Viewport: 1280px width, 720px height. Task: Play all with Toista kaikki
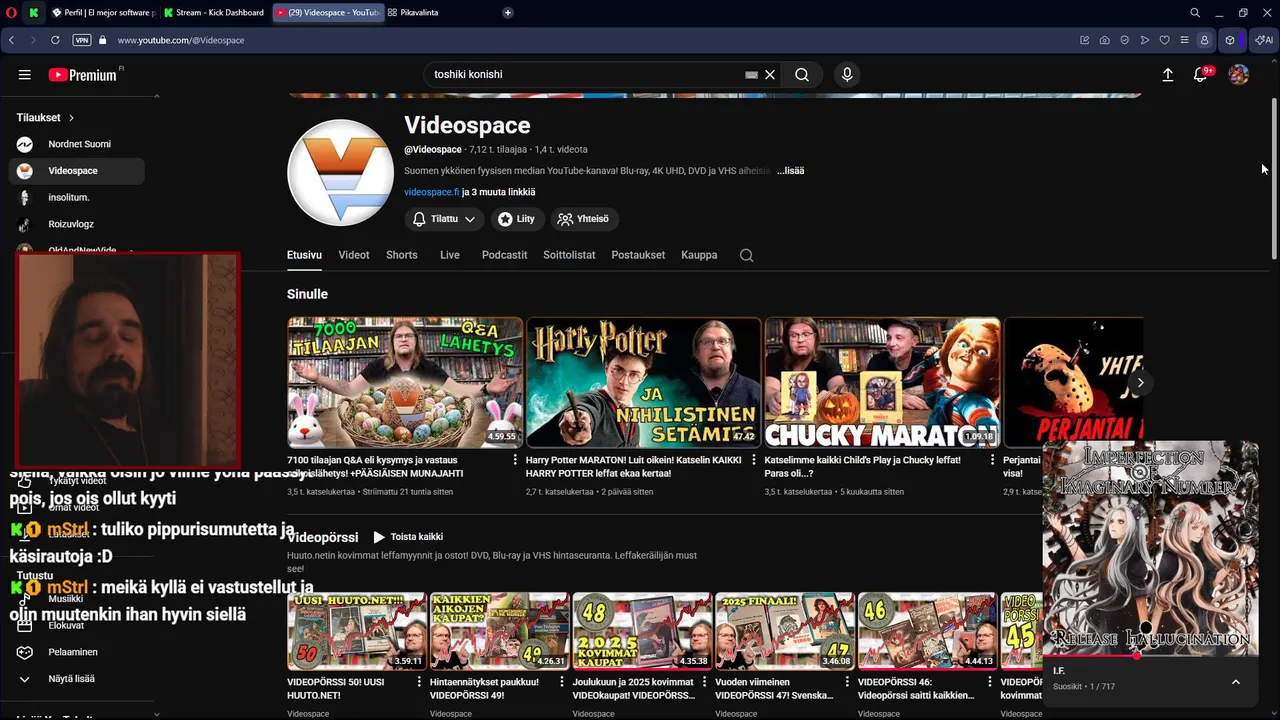[408, 537]
